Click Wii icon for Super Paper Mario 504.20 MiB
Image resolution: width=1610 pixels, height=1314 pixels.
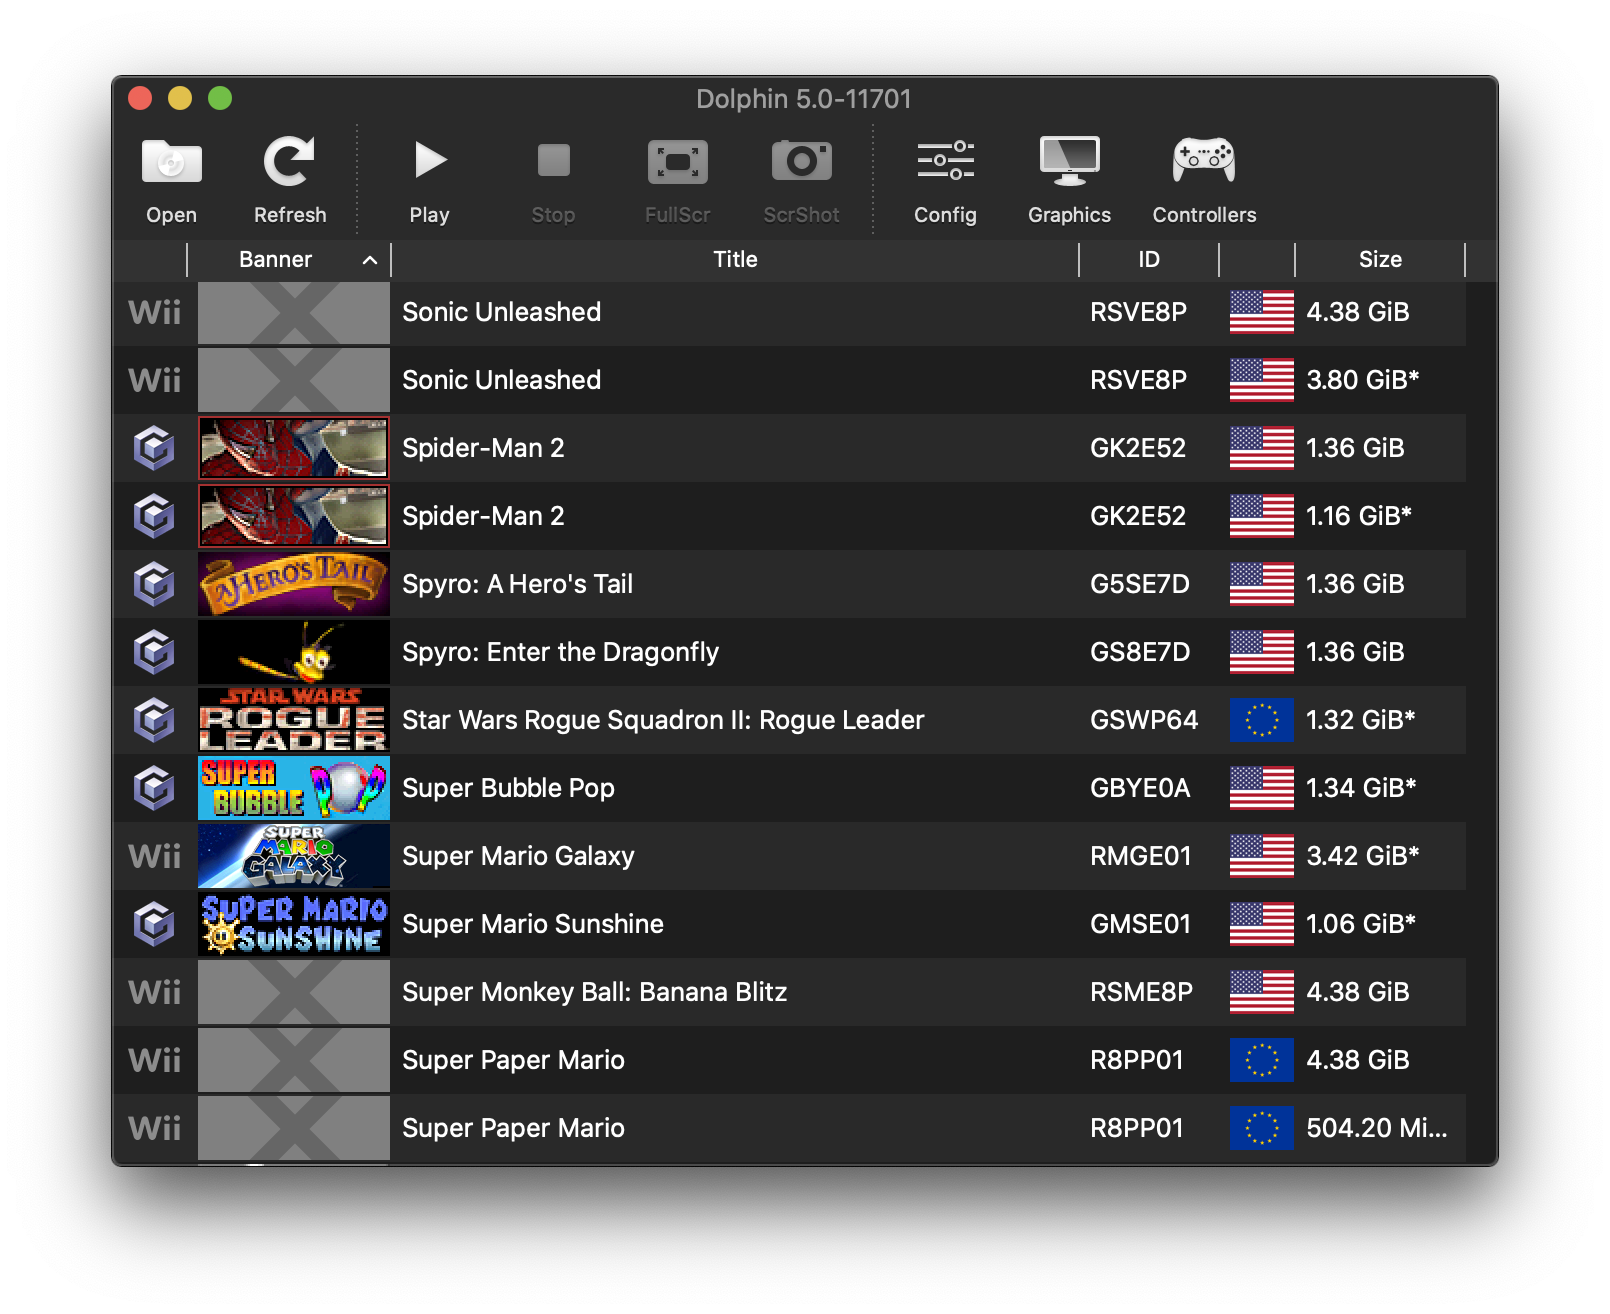155,1129
